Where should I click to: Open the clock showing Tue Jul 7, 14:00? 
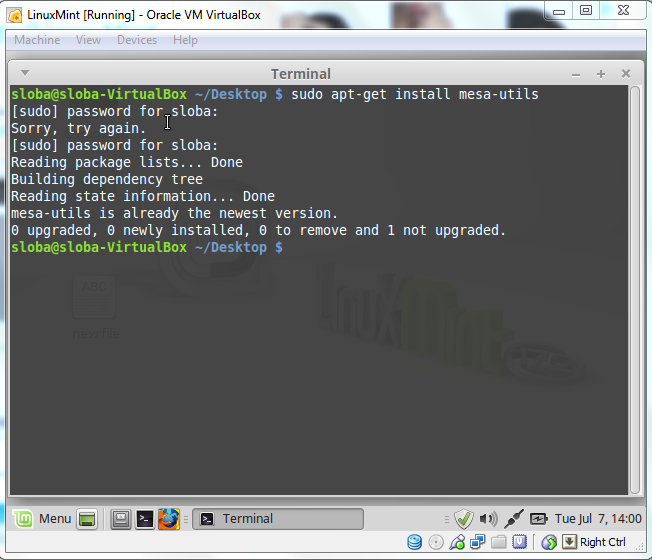(x=598, y=519)
